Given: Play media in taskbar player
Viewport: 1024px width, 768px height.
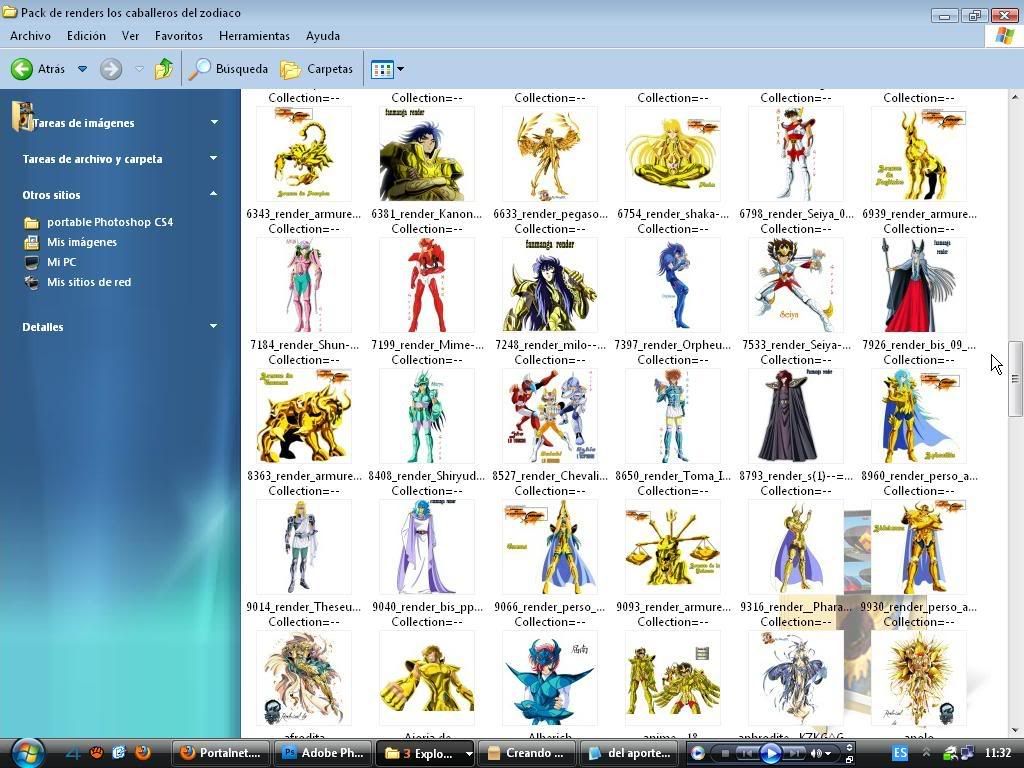Looking at the screenshot, I should 771,754.
